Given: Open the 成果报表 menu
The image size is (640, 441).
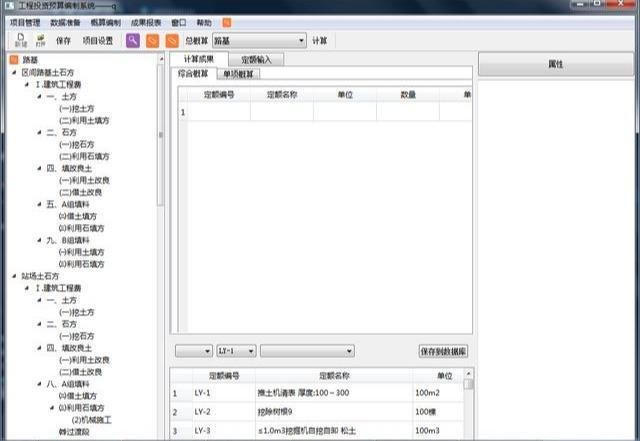Looking at the screenshot, I should coord(146,22).
